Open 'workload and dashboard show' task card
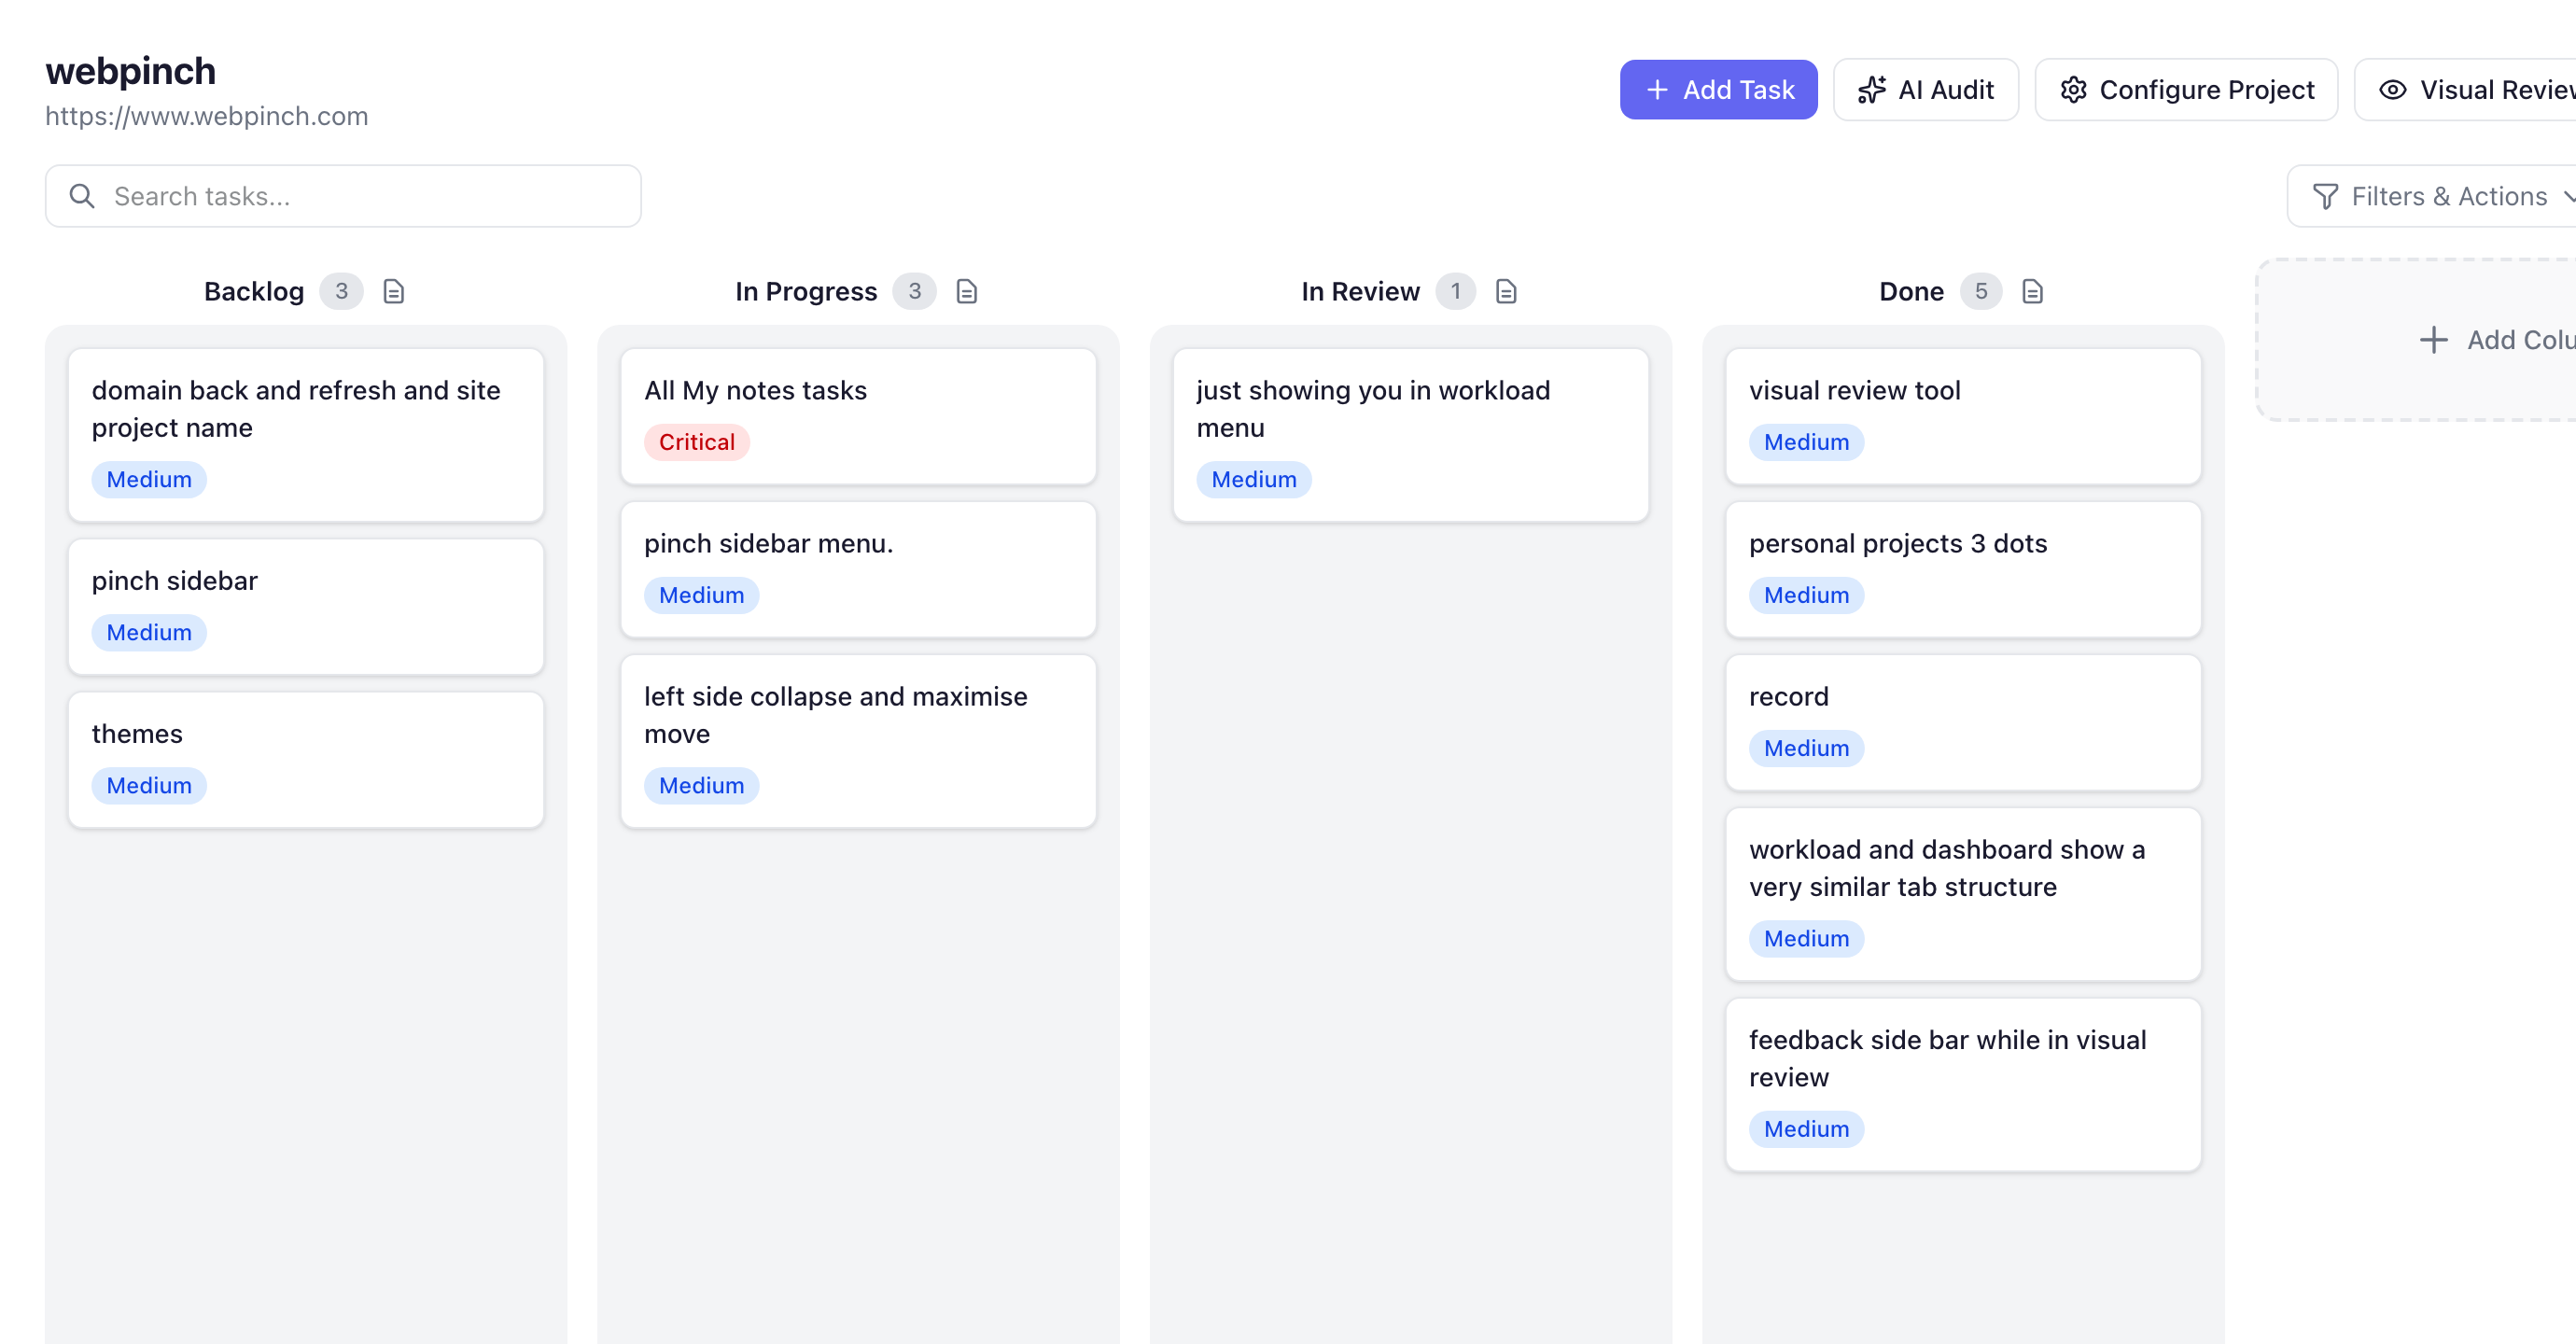 pyautogui.click(x=1963, y=894)
